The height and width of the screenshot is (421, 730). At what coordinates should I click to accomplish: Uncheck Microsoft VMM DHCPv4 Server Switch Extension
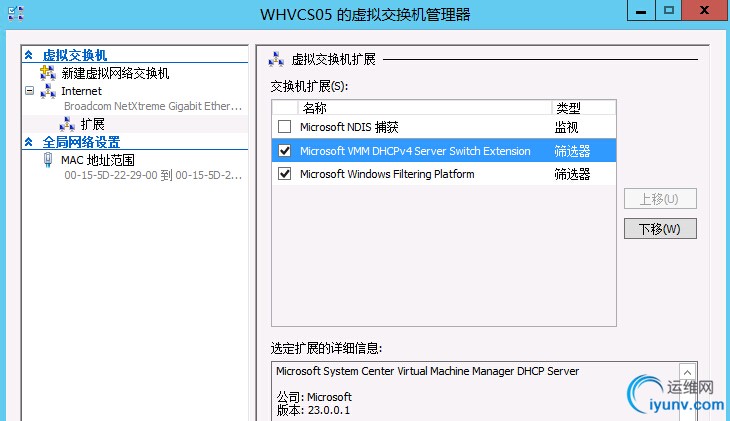click(x=284, y=150)
